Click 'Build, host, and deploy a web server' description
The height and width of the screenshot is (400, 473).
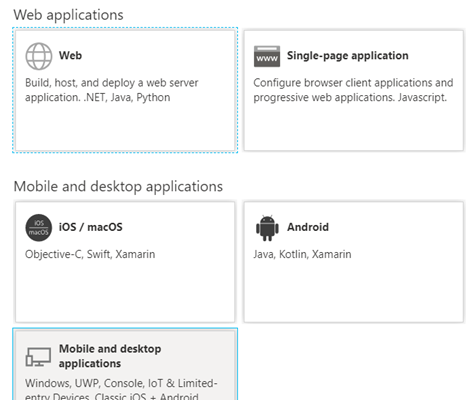(x=112, y=90)
